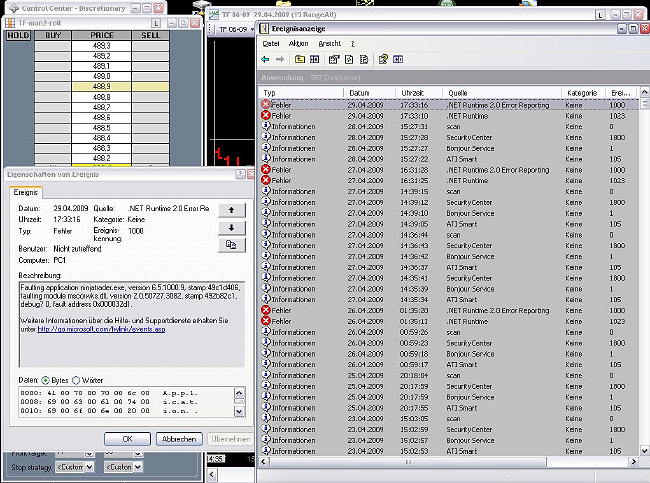Viewport: 650px width, 483px height.
Task: Click the chart window title icon for TF 06-09
Action: pyautogui.click(x=214, y=15)
